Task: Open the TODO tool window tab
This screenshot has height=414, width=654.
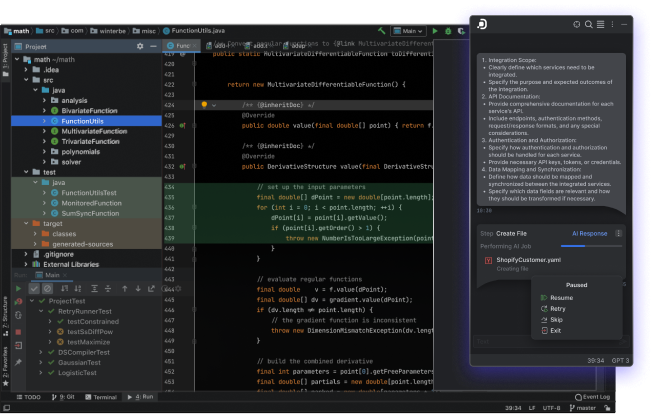Action: click(28, 397)
